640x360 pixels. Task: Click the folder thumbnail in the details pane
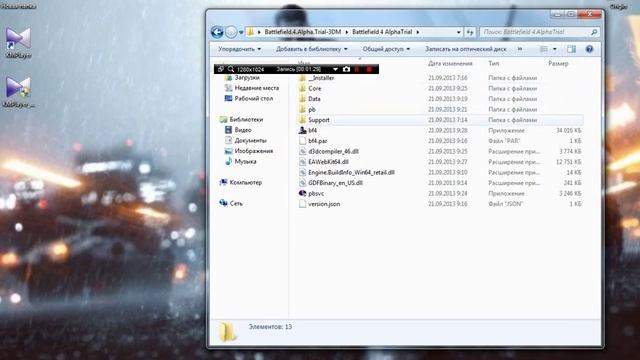[228, 332]
